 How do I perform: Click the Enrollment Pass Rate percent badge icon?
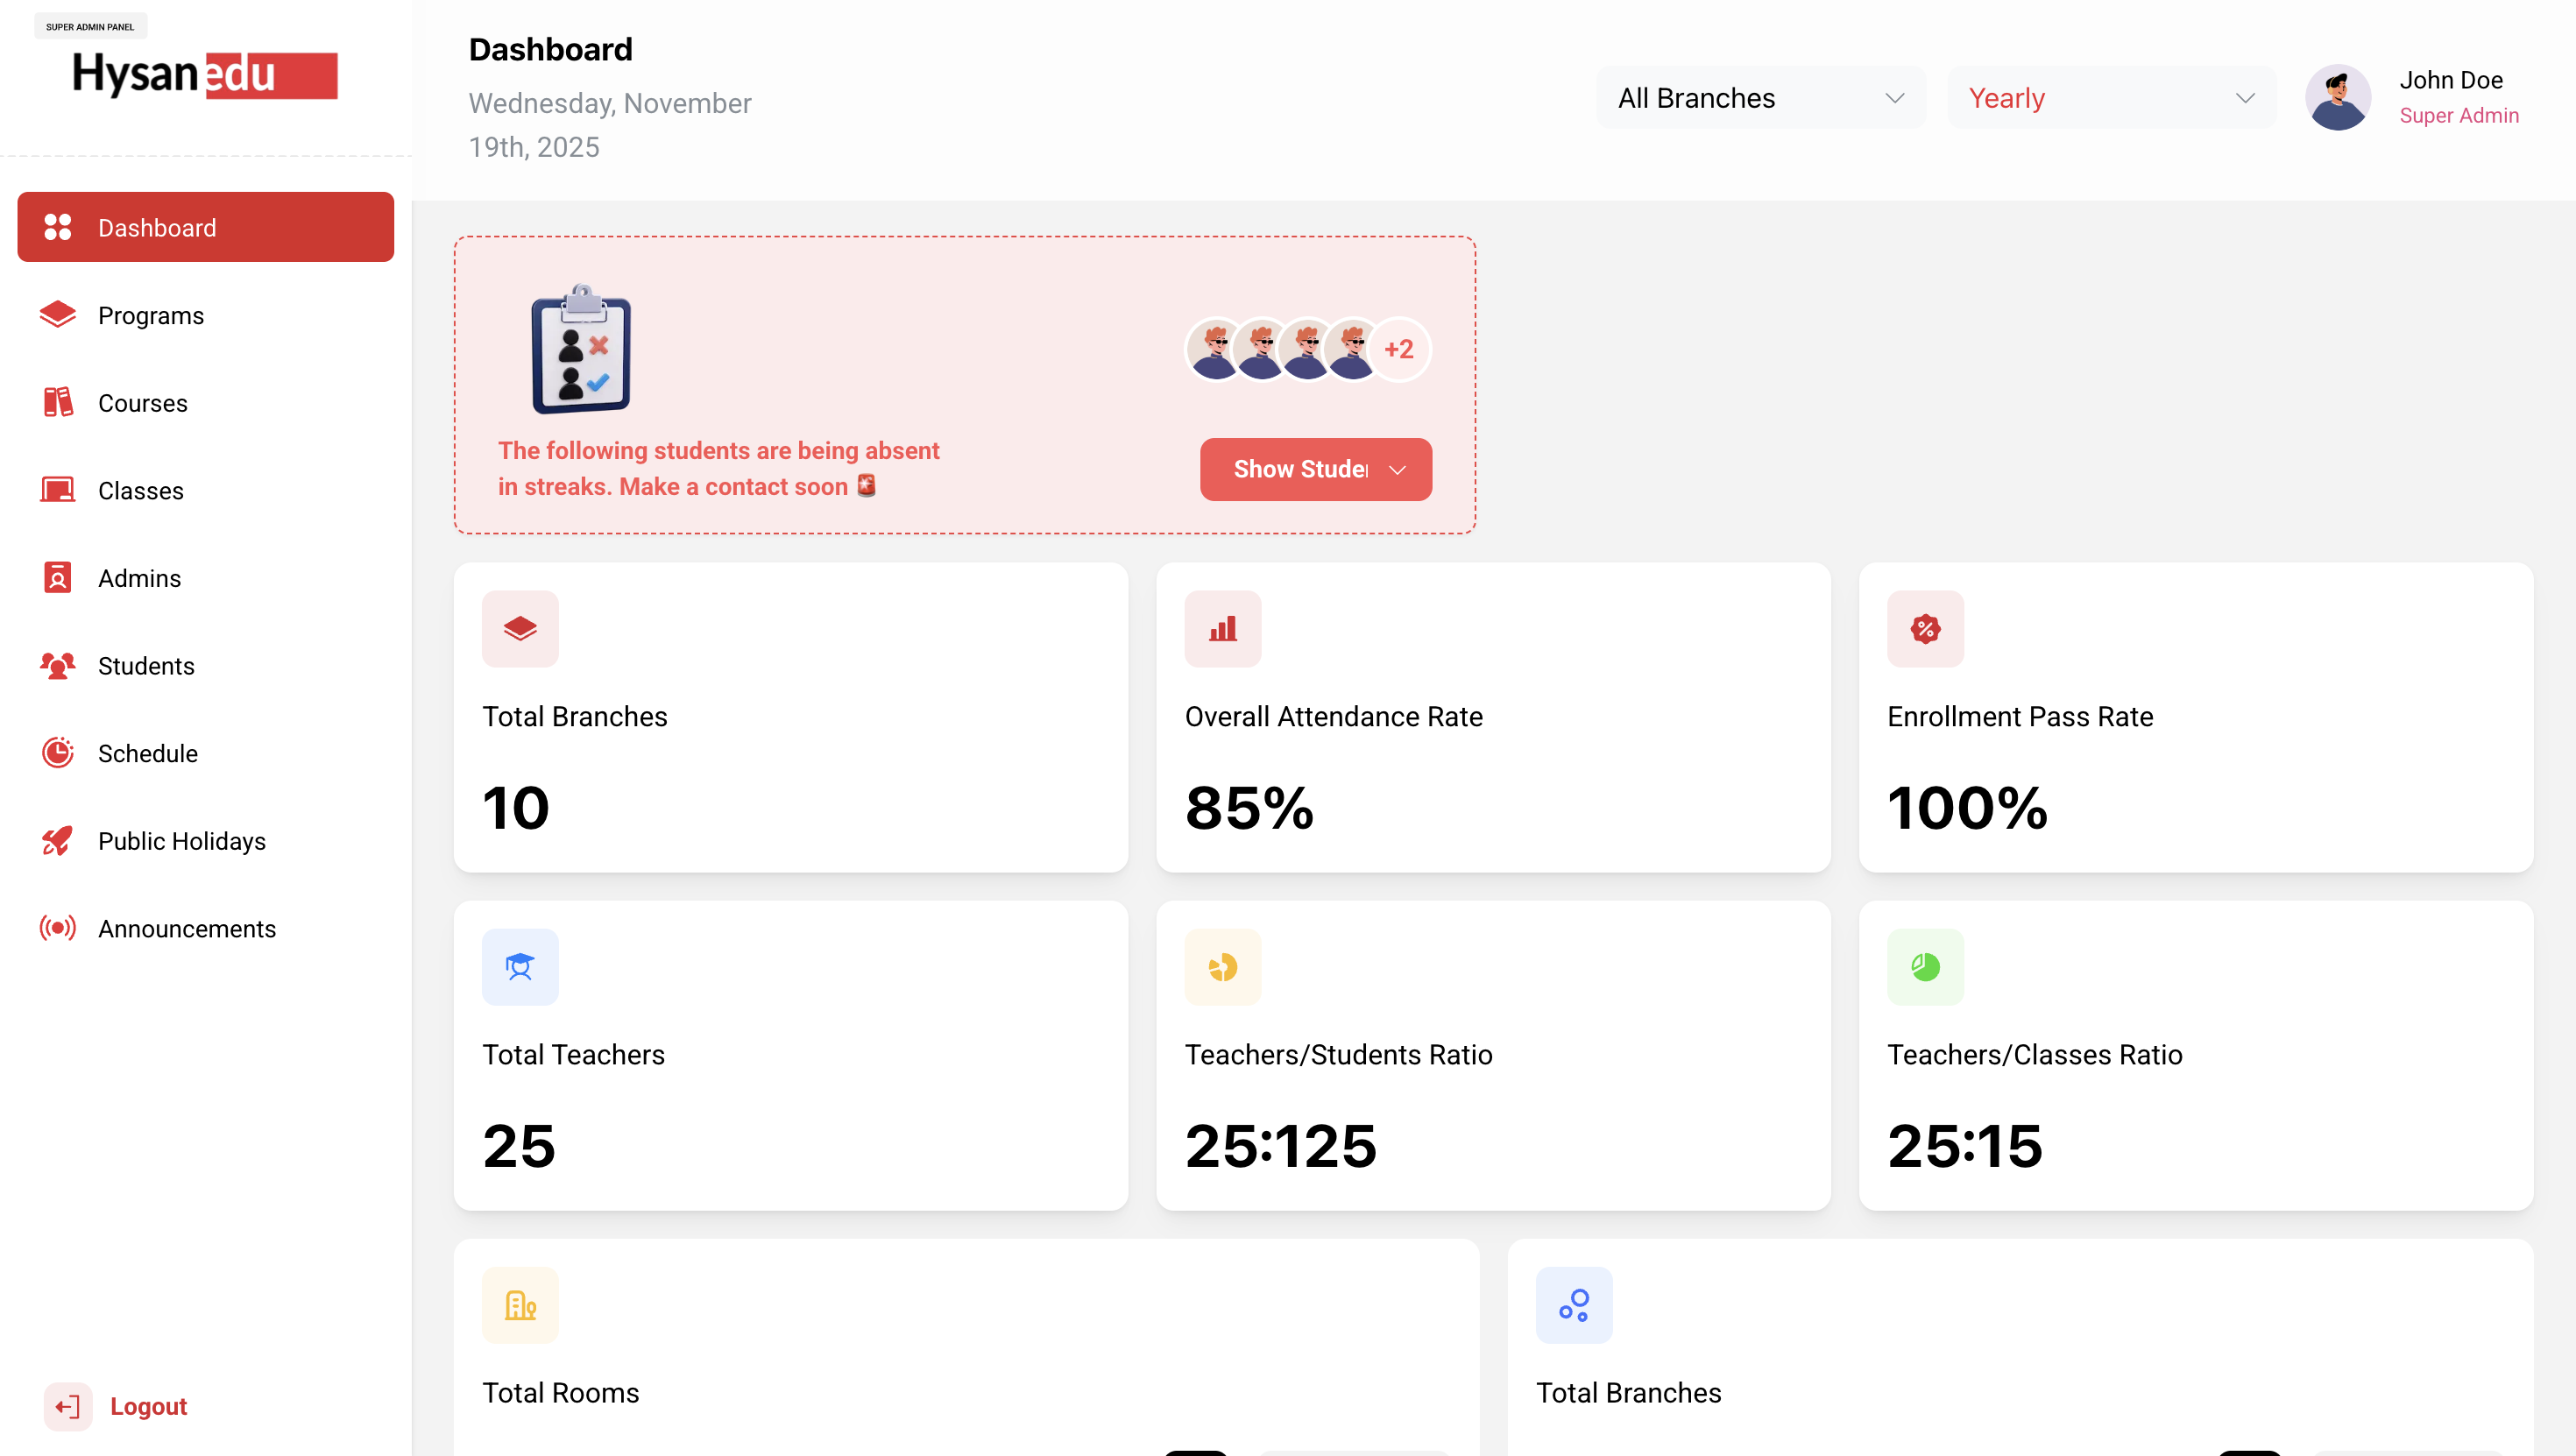(1924, 629)
